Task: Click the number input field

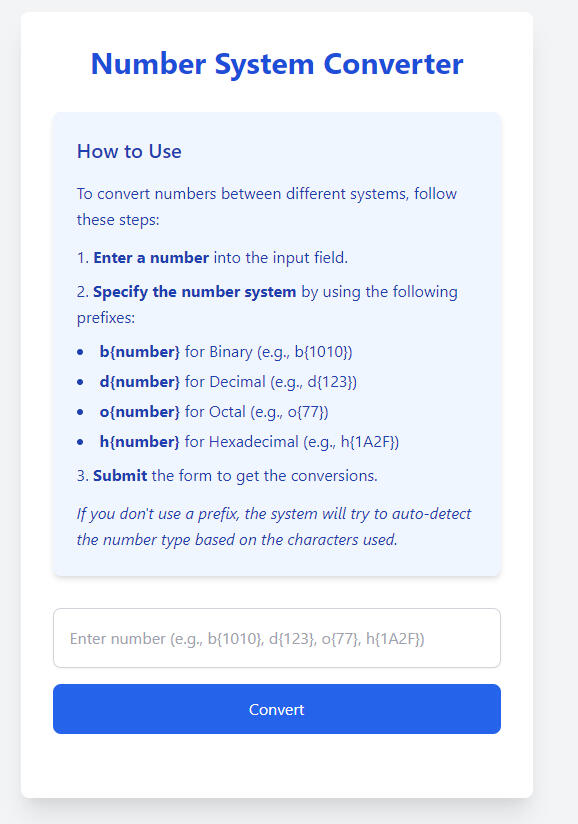Action: (277, 638)
